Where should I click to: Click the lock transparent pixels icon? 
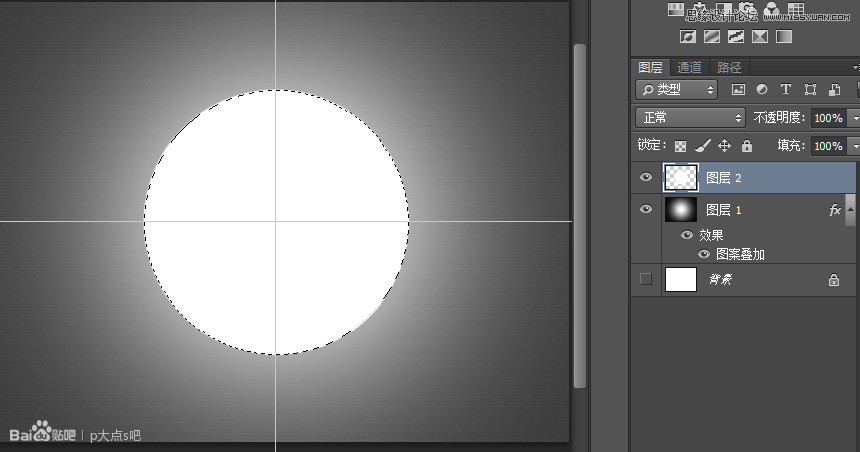681,146
